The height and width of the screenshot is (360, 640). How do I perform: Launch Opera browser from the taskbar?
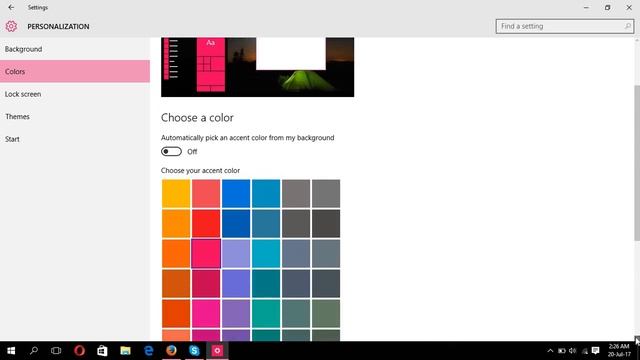(x=79, y=351)
